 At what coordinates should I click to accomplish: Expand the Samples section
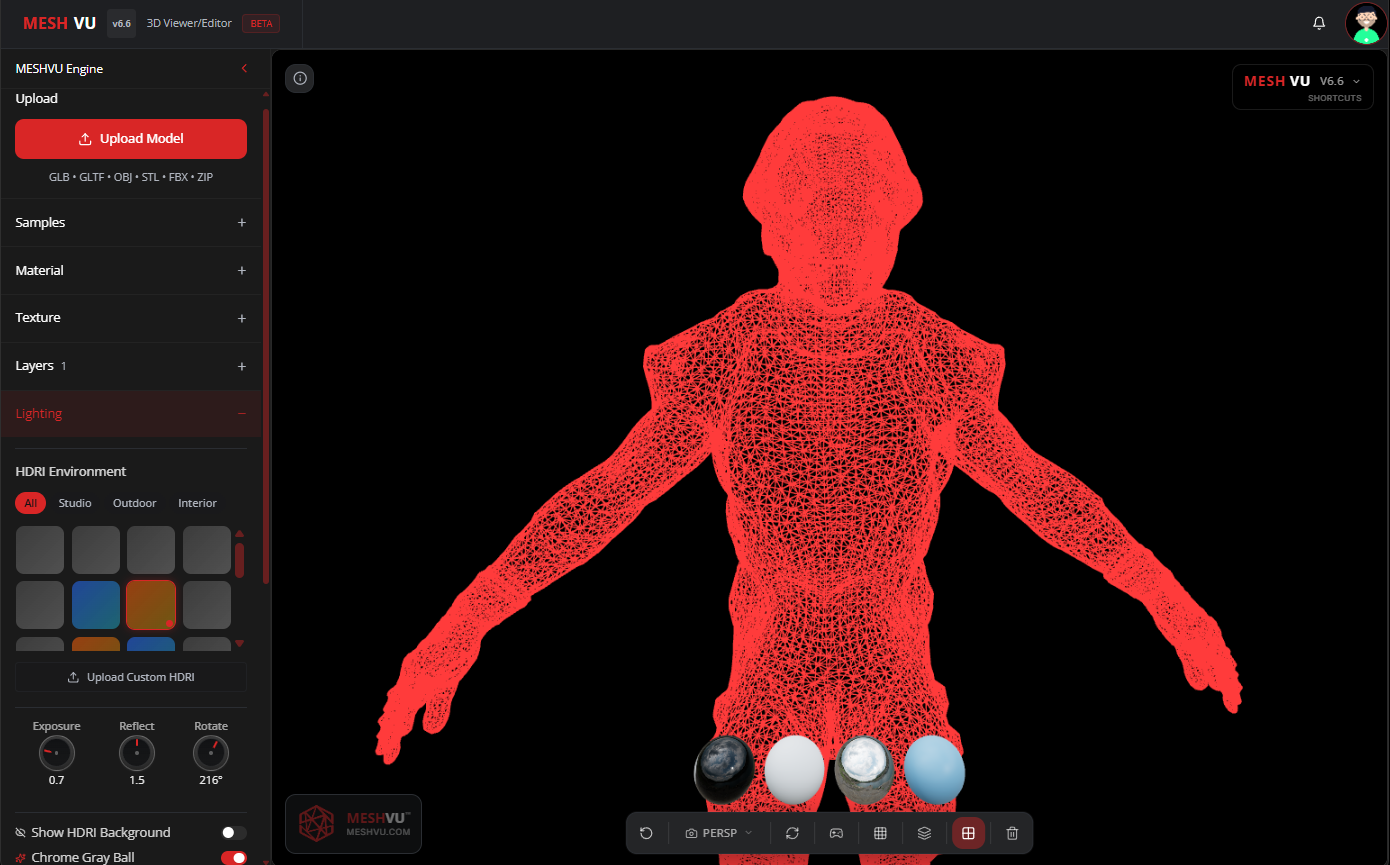131,222
